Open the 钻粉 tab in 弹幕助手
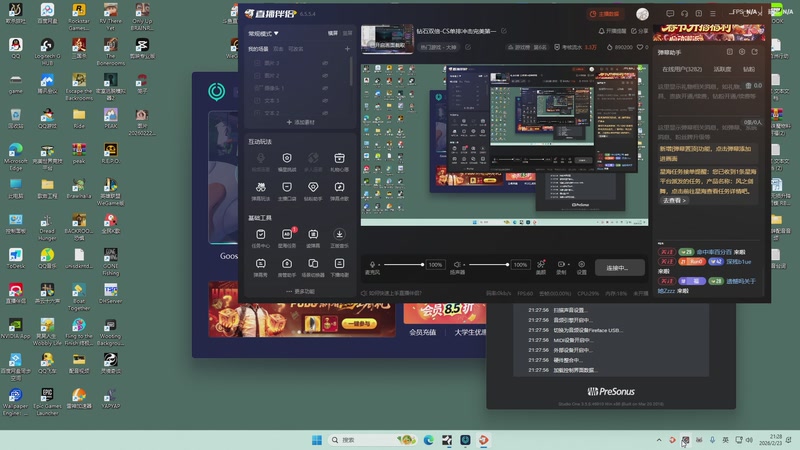 coord(748,69)
